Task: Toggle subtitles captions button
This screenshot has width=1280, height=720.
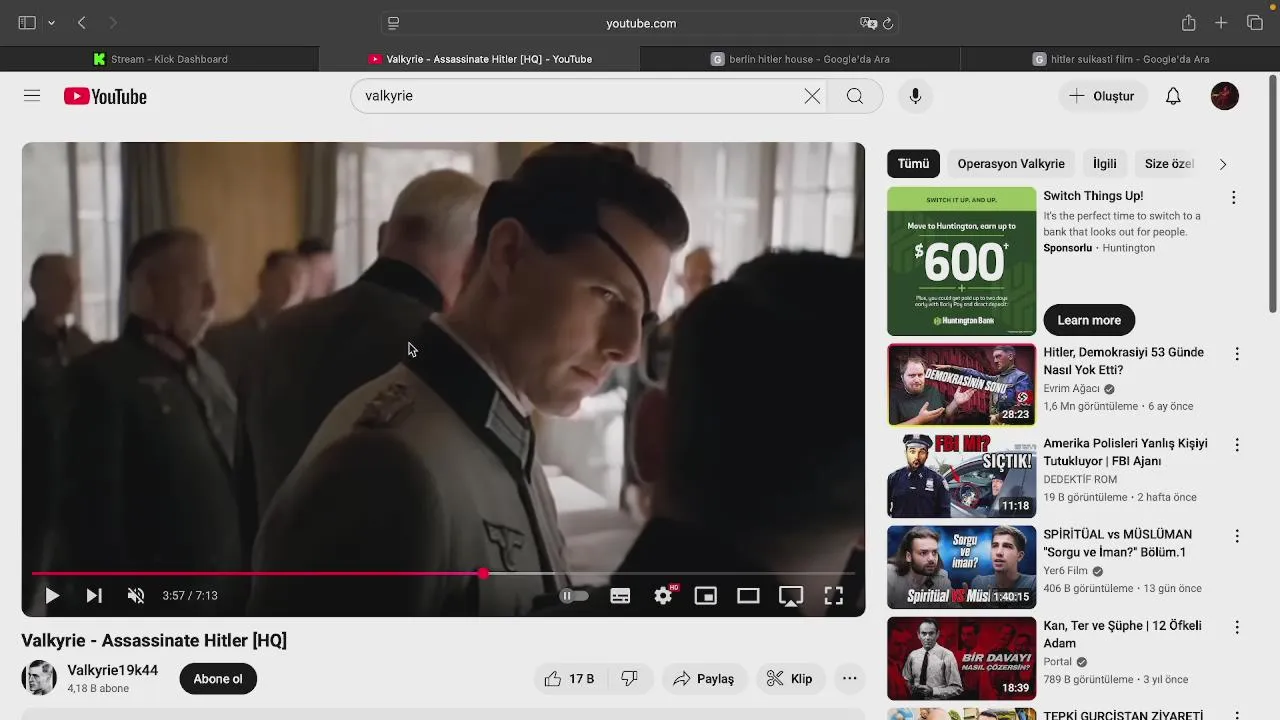Action: (x=620, y=596)
